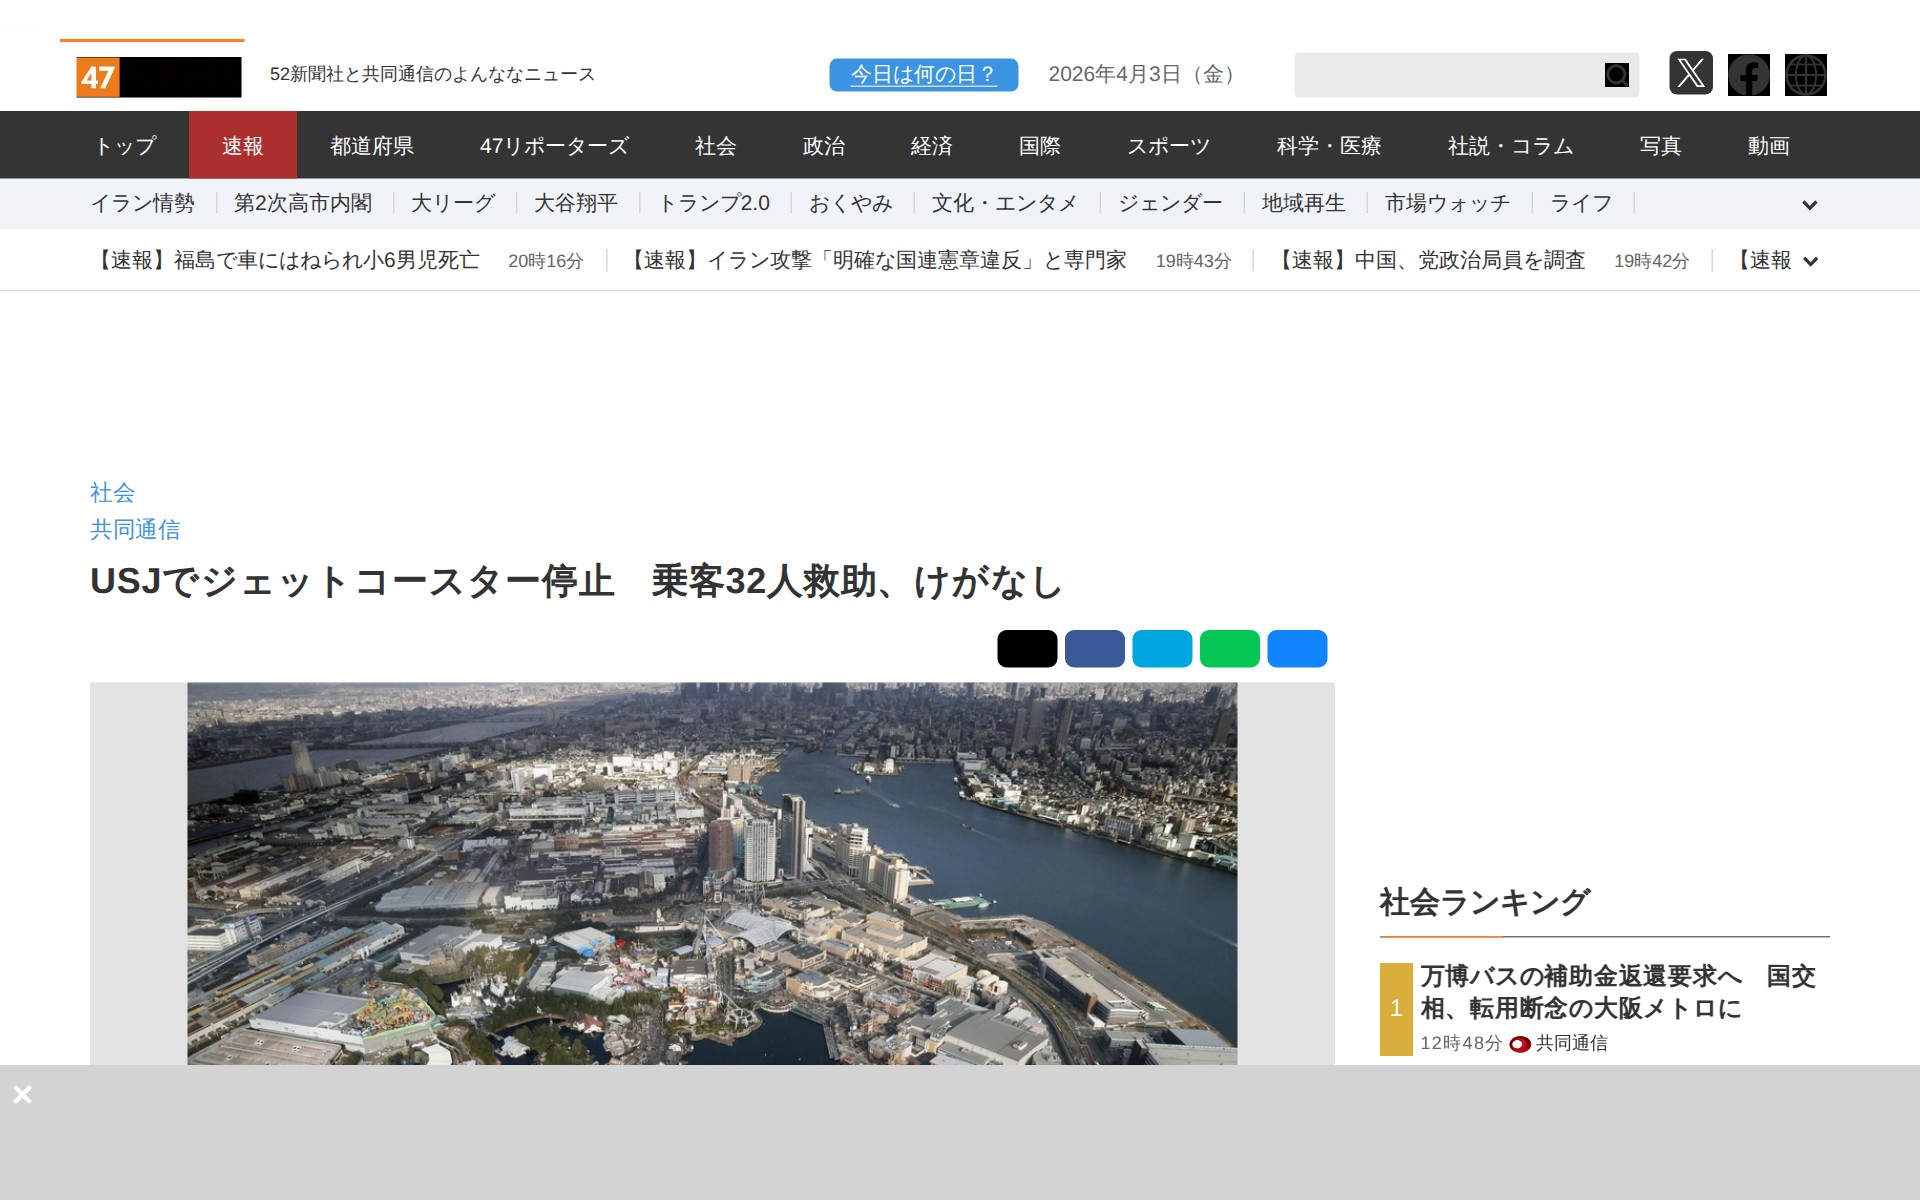This screenshot has width=1920, height=1200.
Task: Click the search magnifier icon
Action: point(1616,75)
